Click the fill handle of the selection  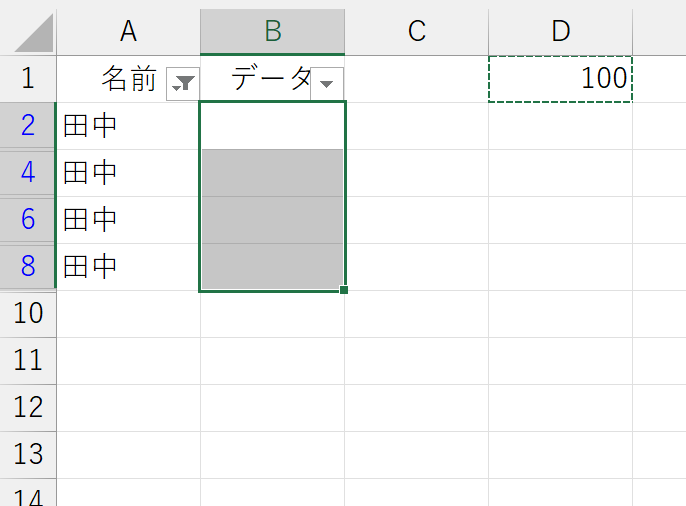coord(344,290)
